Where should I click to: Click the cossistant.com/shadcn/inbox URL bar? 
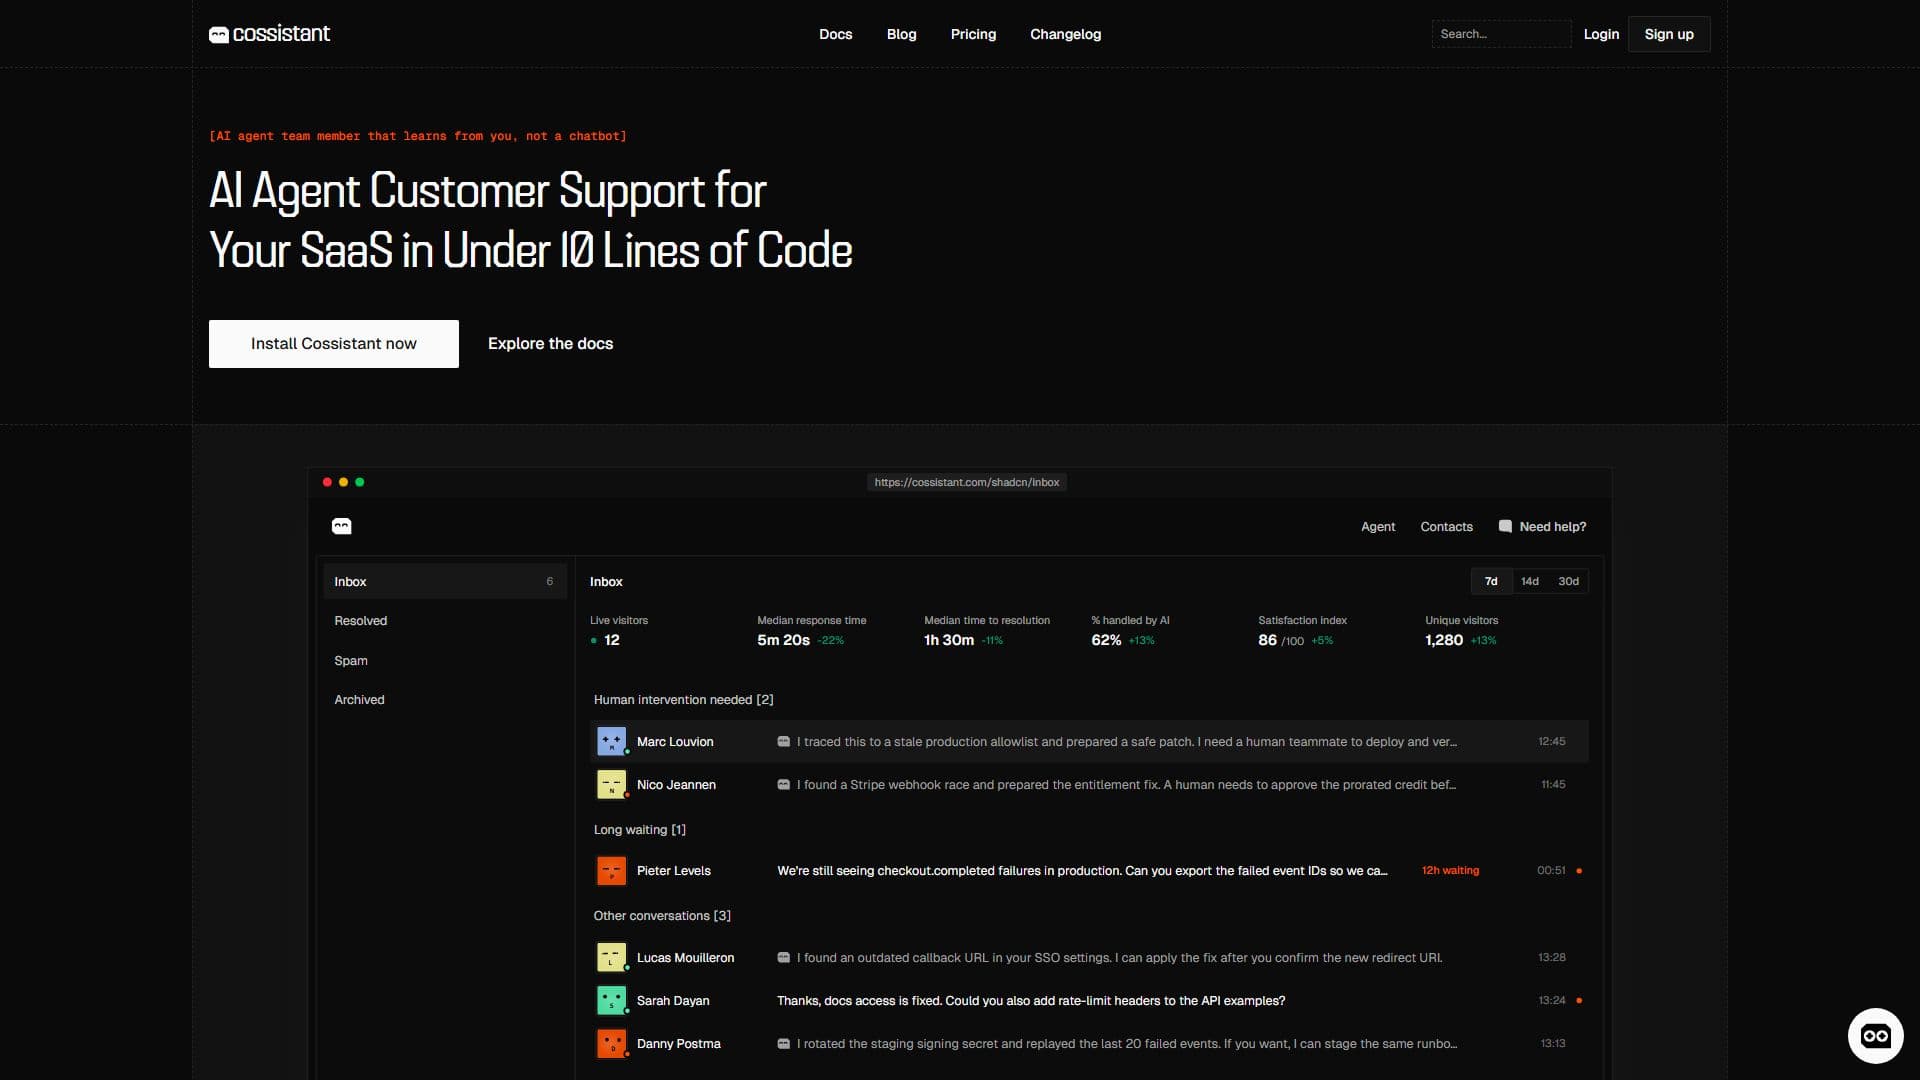pos(967,482)
